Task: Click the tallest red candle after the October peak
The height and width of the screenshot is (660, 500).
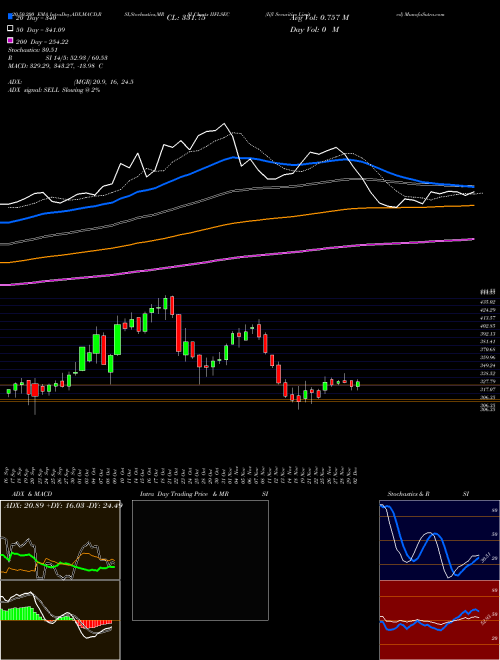Action: [x=179, y=333]
